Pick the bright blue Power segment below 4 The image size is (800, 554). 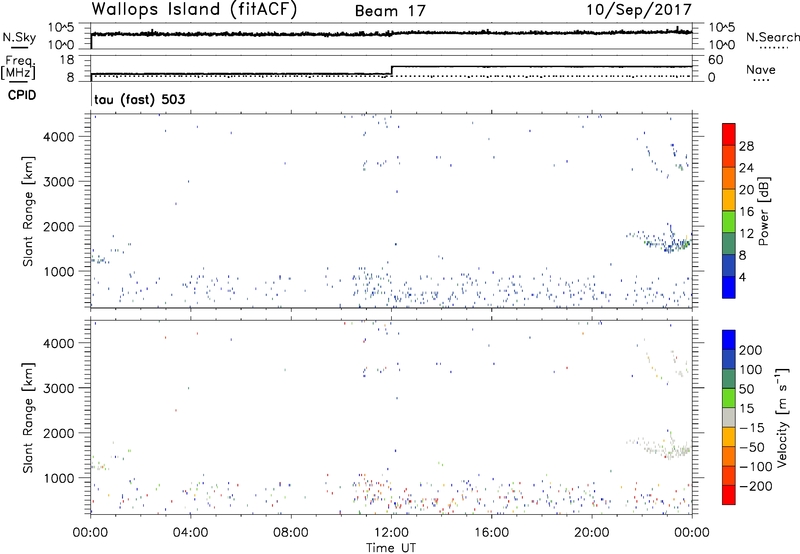pyautogui.click(x=729, y=287)
